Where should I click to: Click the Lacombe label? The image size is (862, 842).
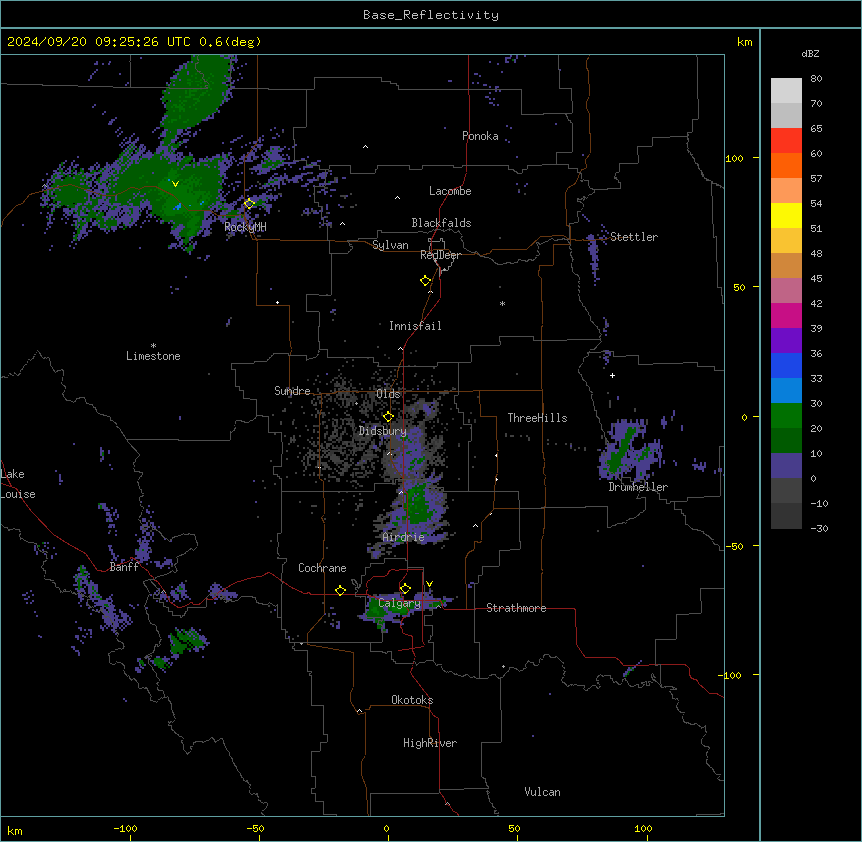(x=450, y=191)
